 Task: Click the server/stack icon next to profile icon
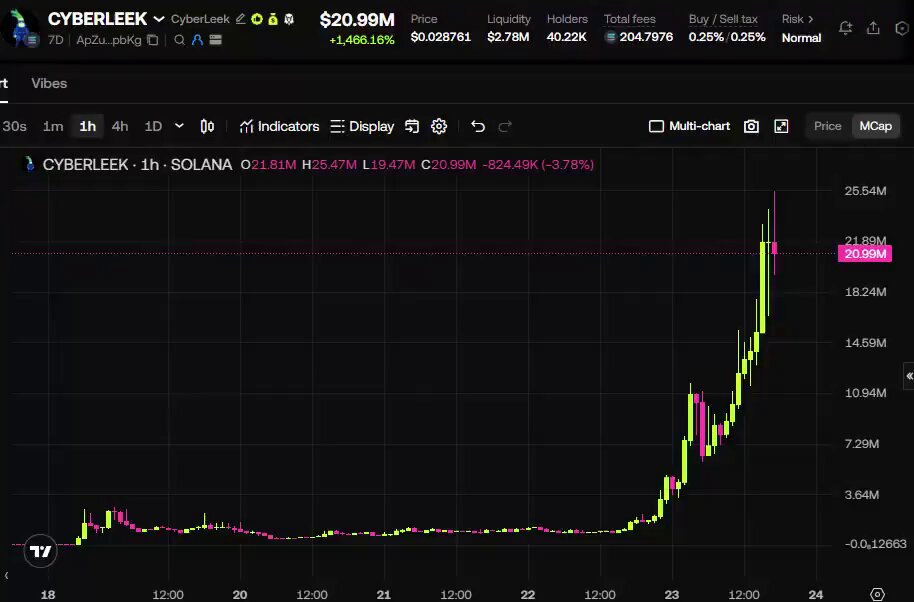(216, 40)
